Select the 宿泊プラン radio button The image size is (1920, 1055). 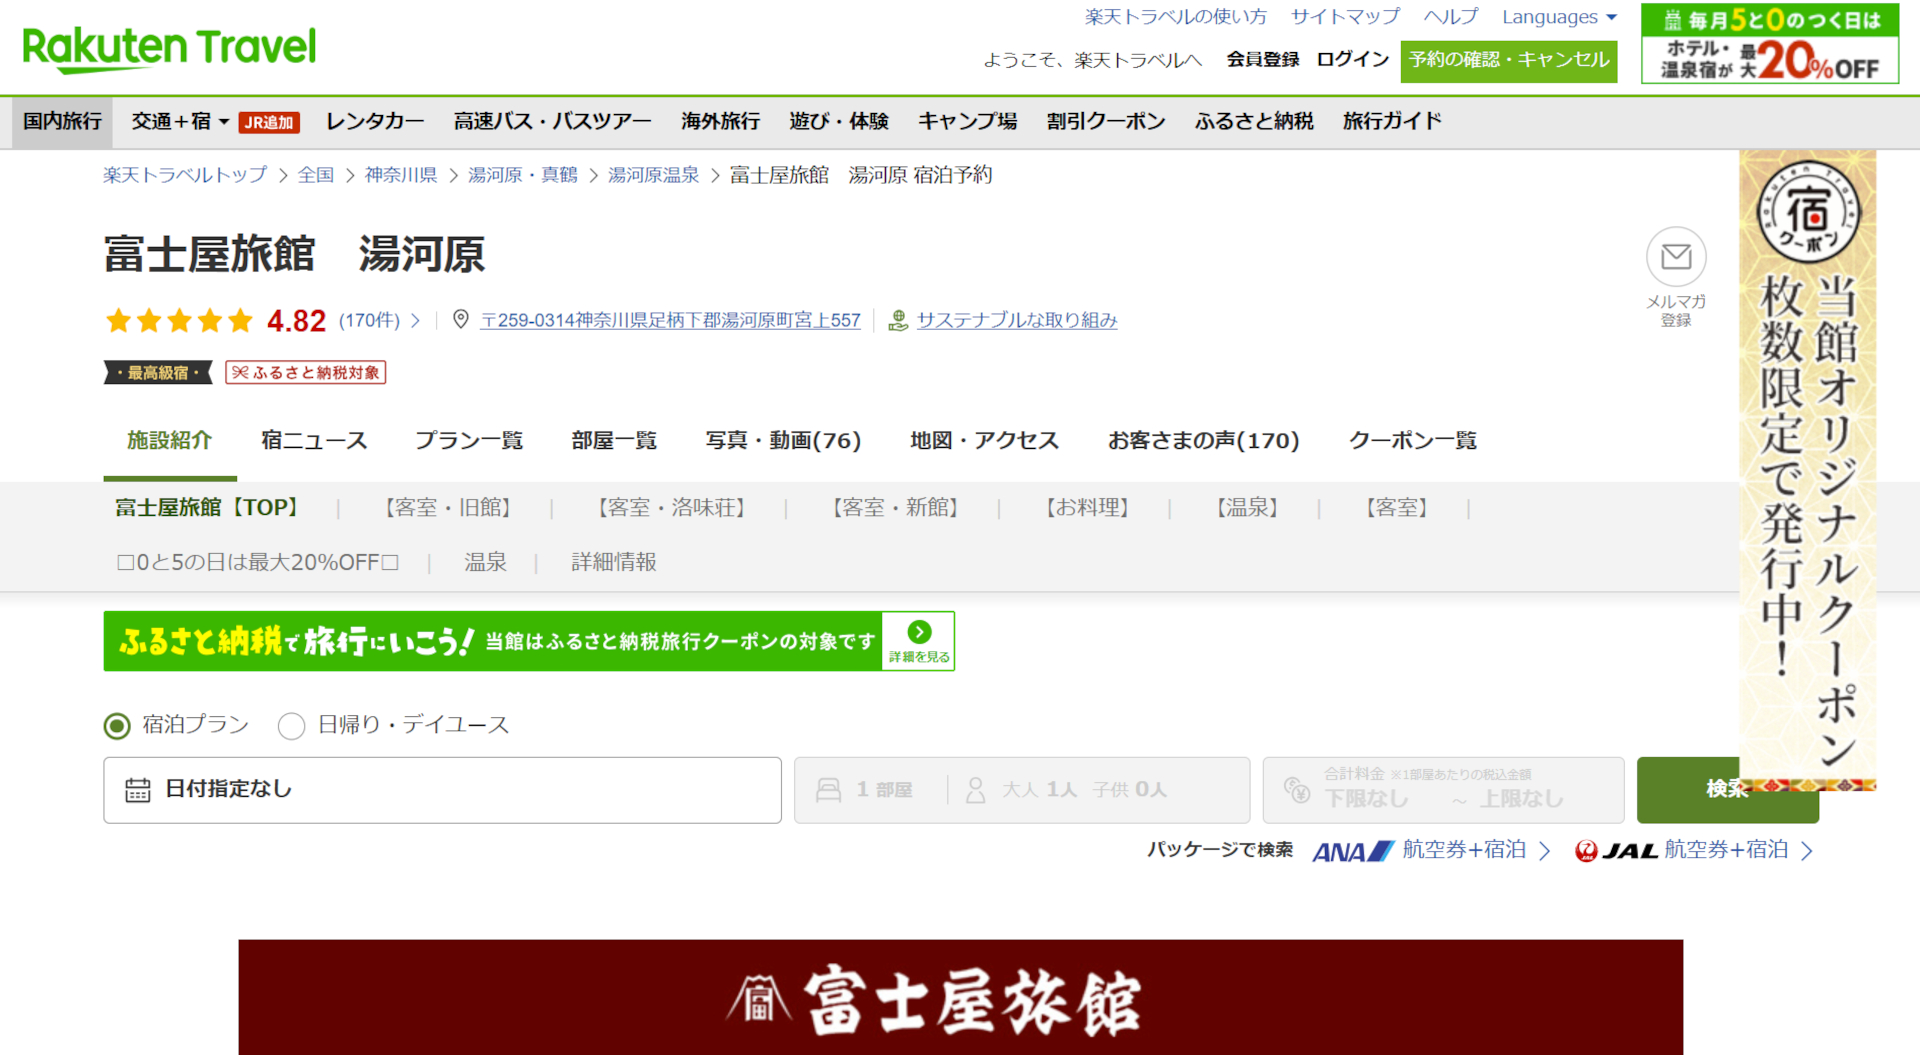[117, 726]
